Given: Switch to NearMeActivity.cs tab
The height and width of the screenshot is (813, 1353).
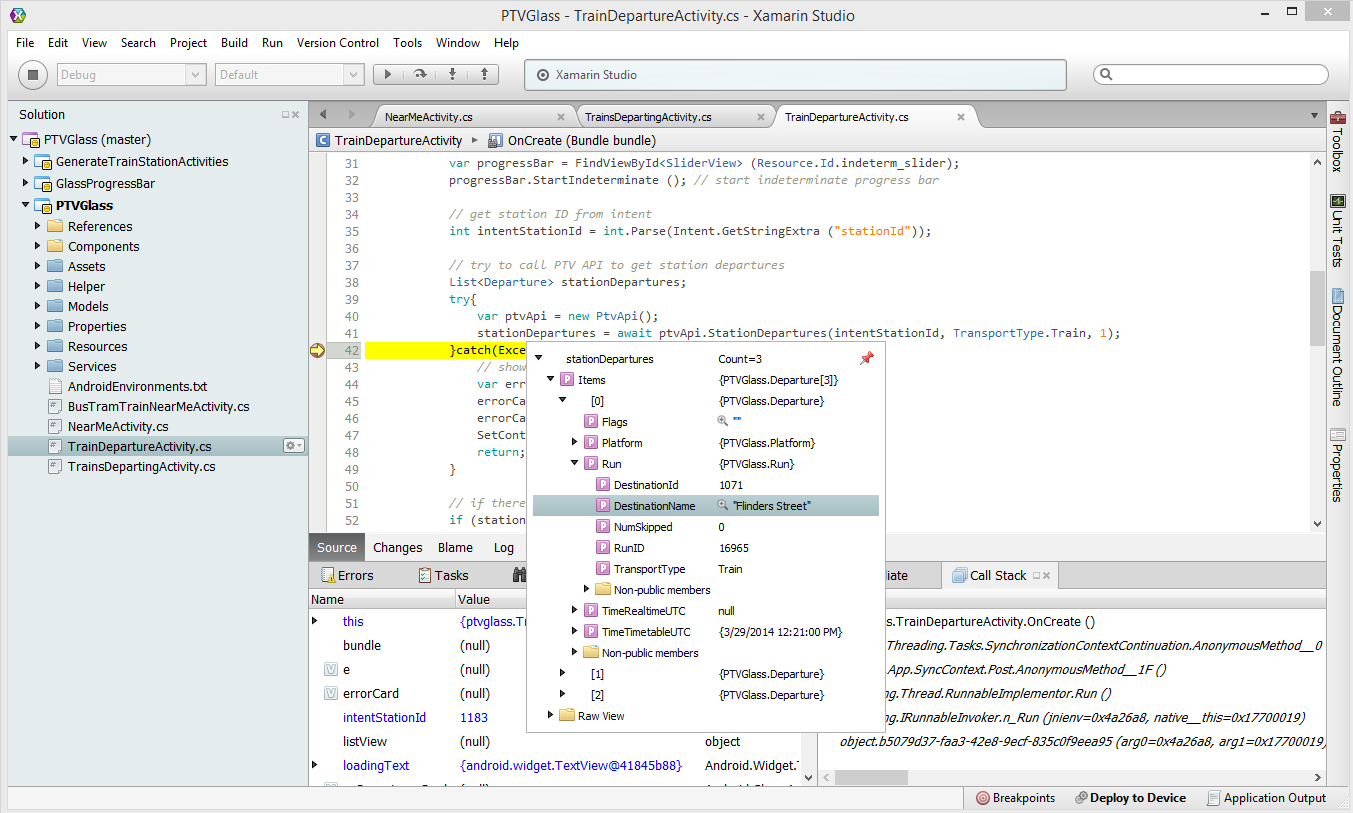Looking at the screenshot, I should coord(429,117).
